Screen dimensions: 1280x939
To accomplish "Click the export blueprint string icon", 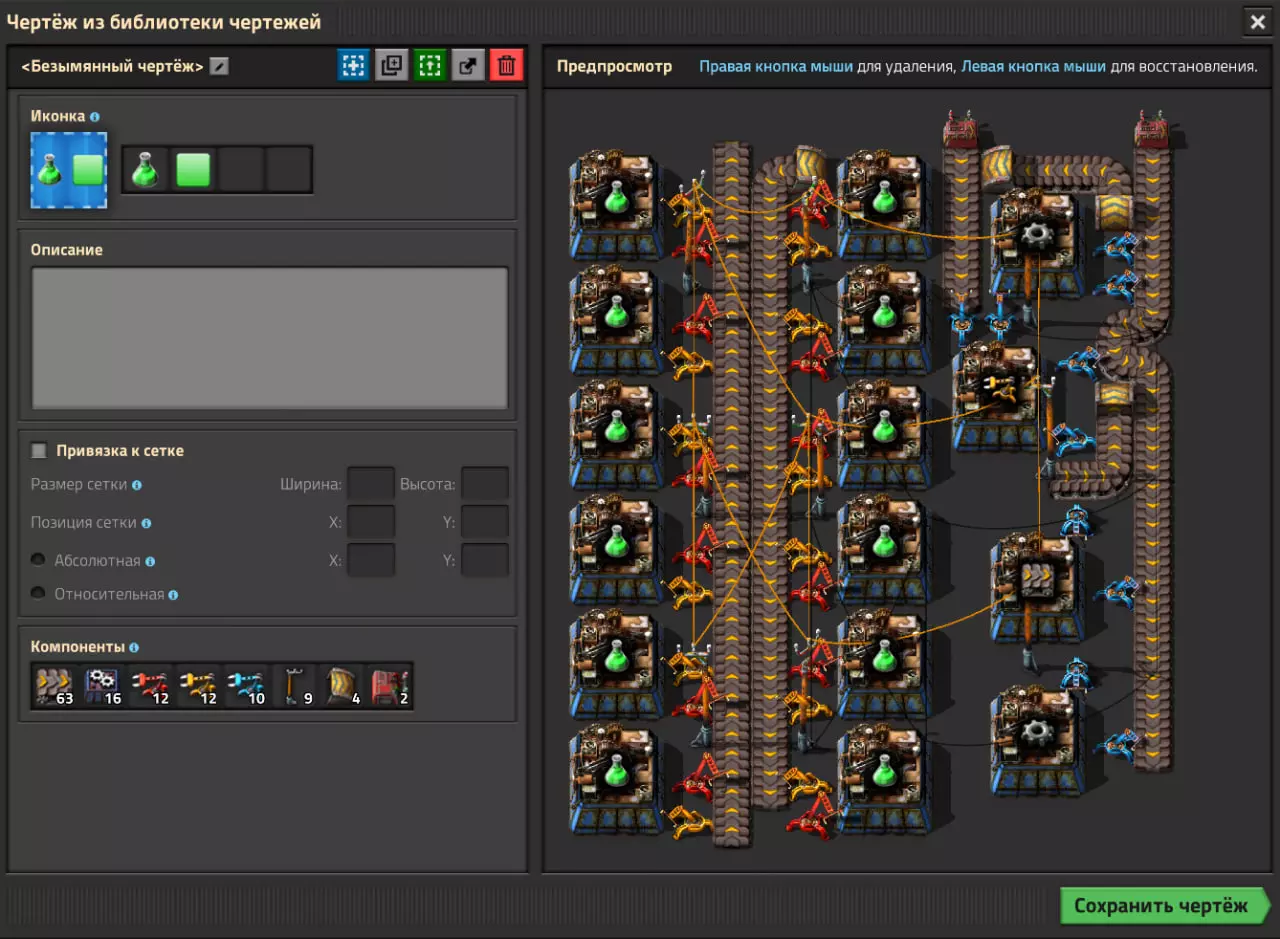I will pos(468,66).
